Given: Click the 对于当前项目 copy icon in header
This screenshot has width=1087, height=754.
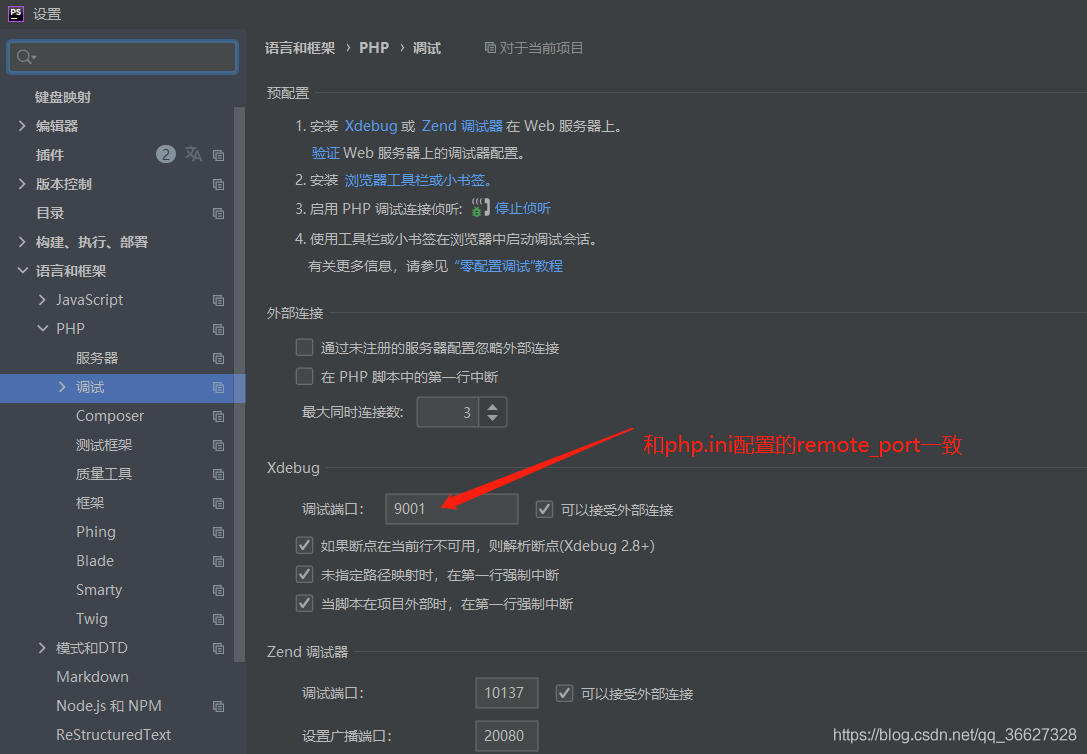Looking at the screenshot, I should coord(489,48).
